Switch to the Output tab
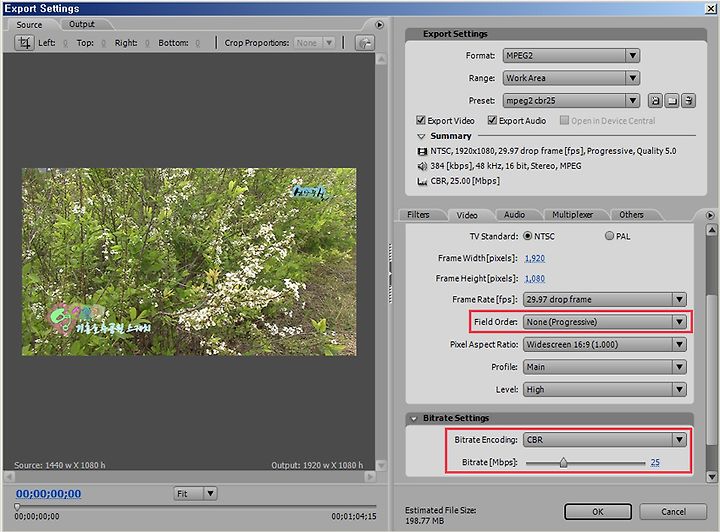This screenshot has width=720, height=532. [x=82, y=24]
